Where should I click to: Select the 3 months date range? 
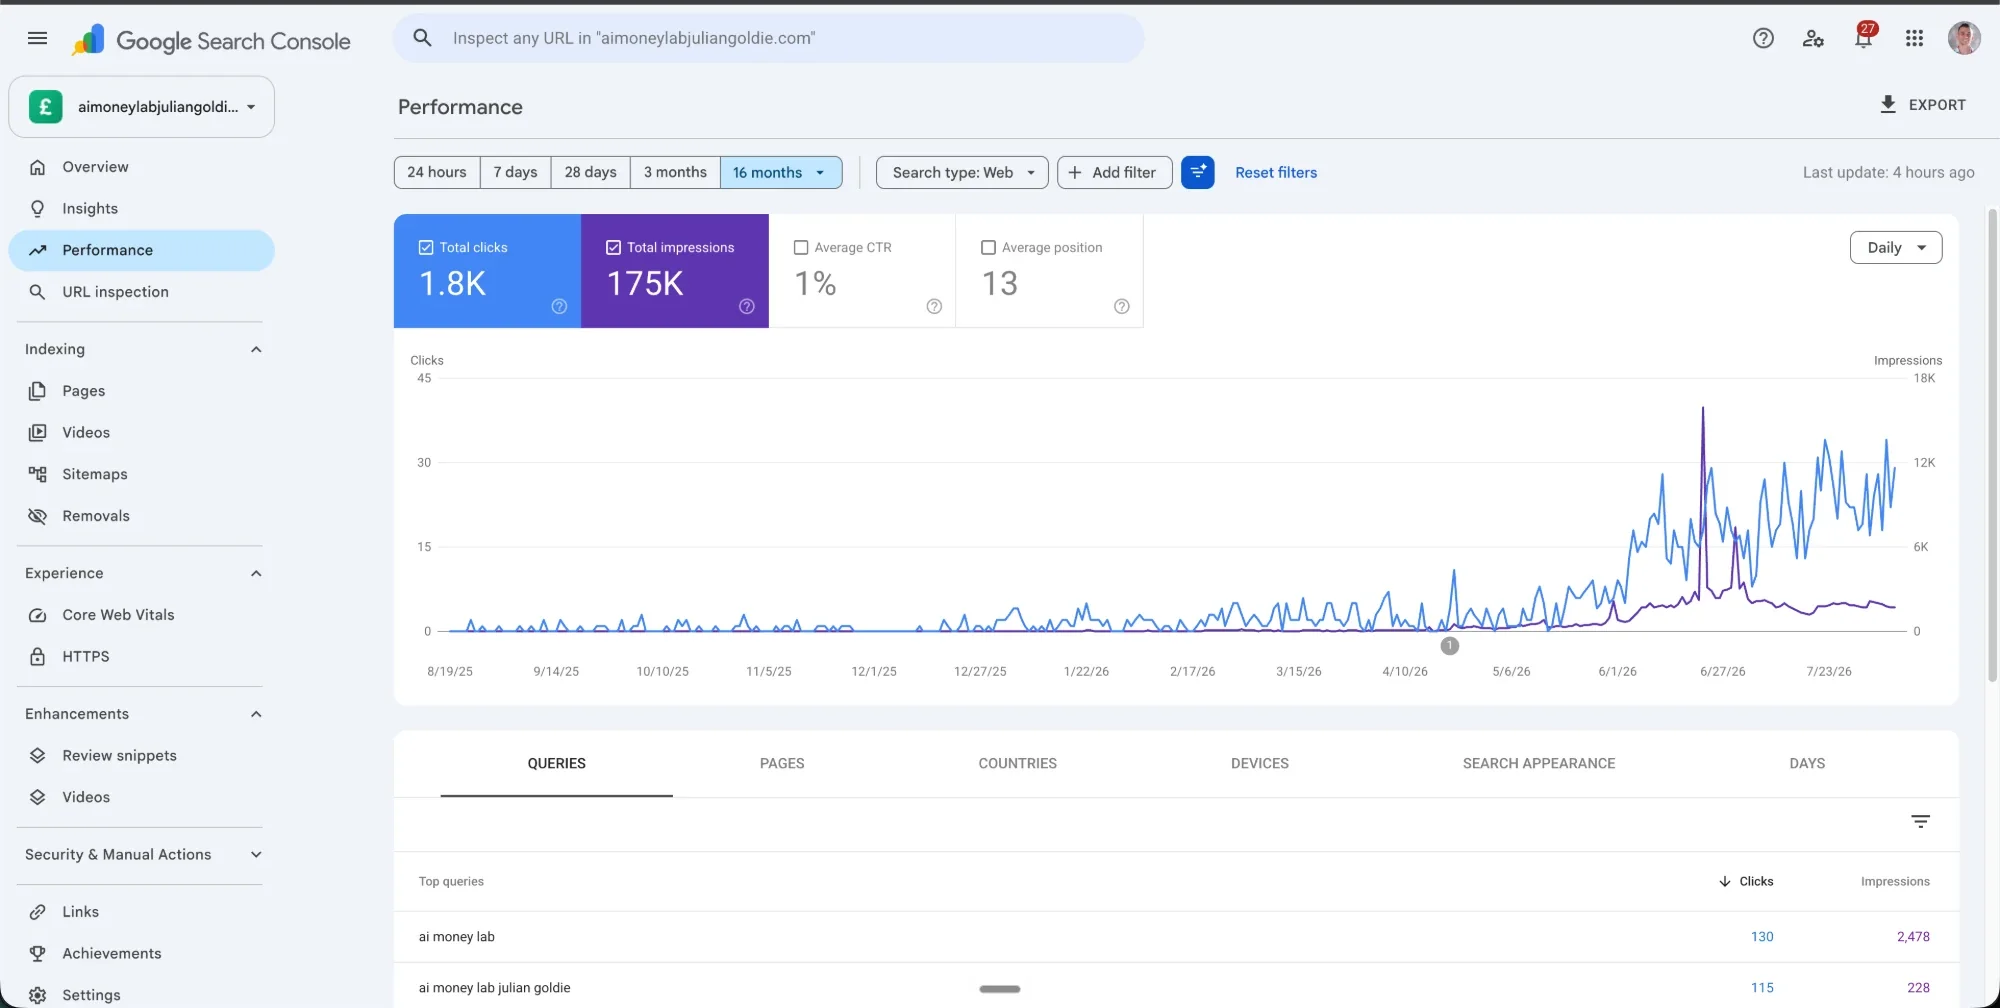[x=675, y=172]
